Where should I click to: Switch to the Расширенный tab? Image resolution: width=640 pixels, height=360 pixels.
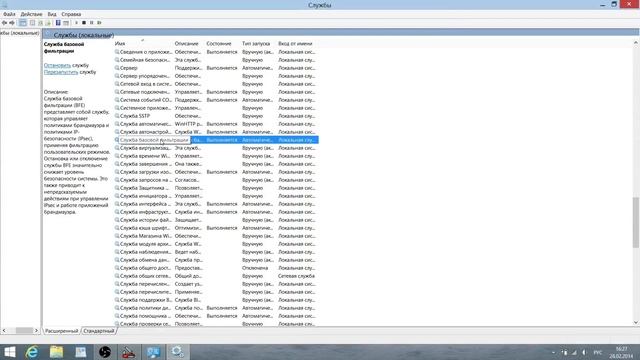[61, 331]
